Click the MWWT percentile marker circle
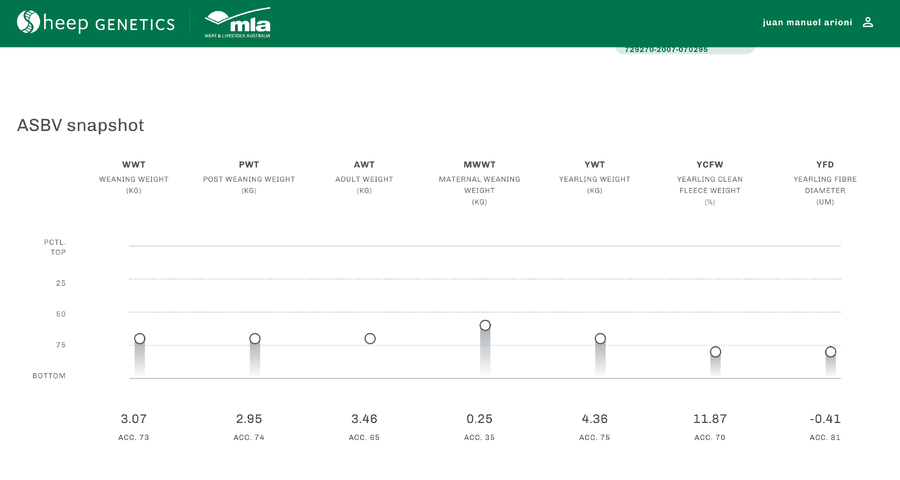Screen dimensions: 900x480 [x=485, y=325]
